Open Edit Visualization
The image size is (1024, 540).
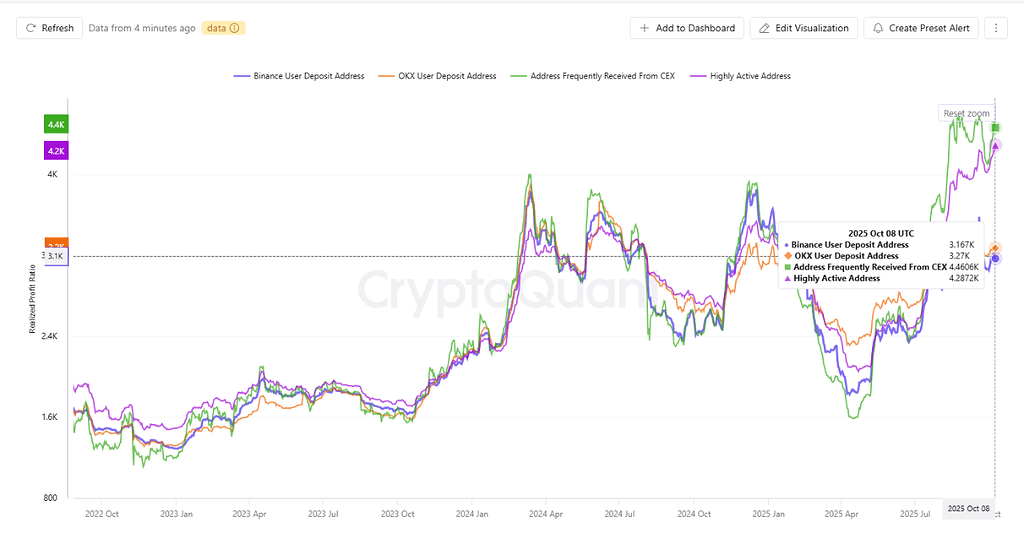(x=804, y=28)
